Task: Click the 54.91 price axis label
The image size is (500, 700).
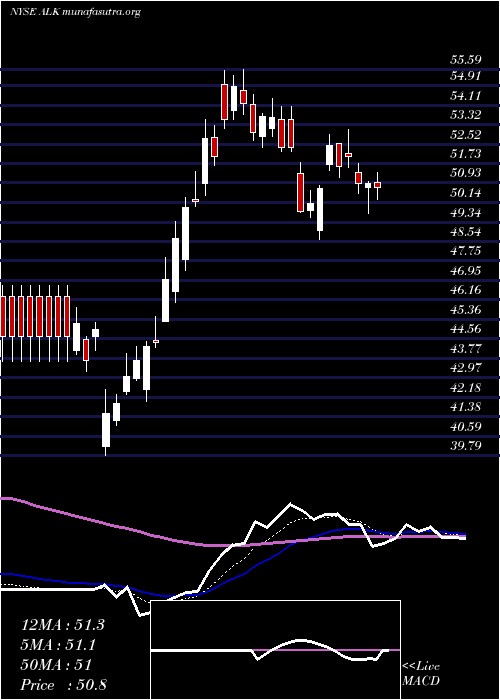Action: [465, 76]
